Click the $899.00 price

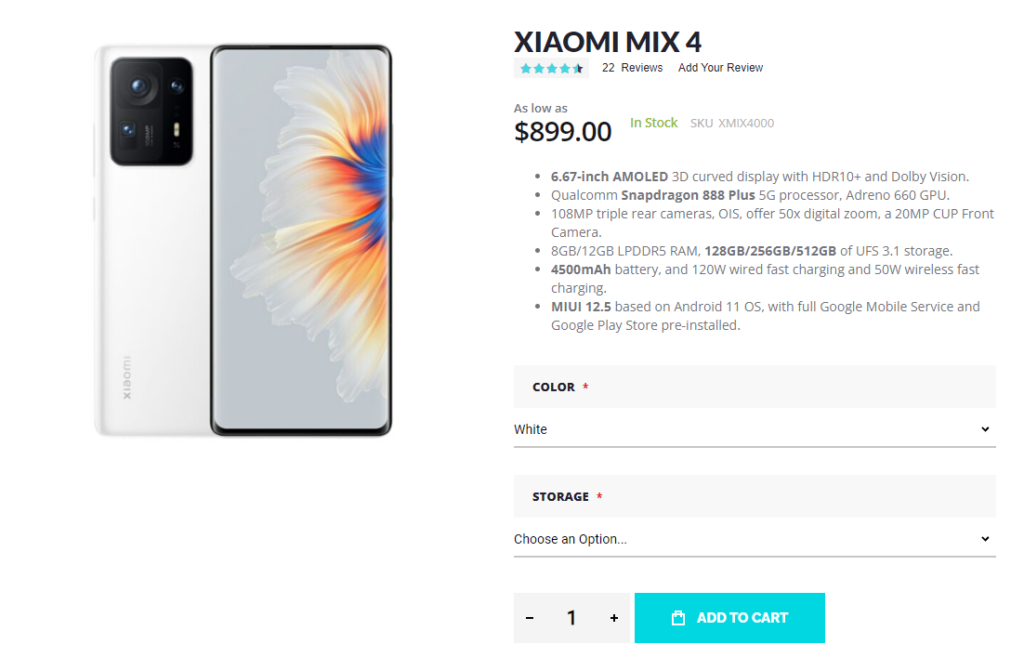click(562, 131)
